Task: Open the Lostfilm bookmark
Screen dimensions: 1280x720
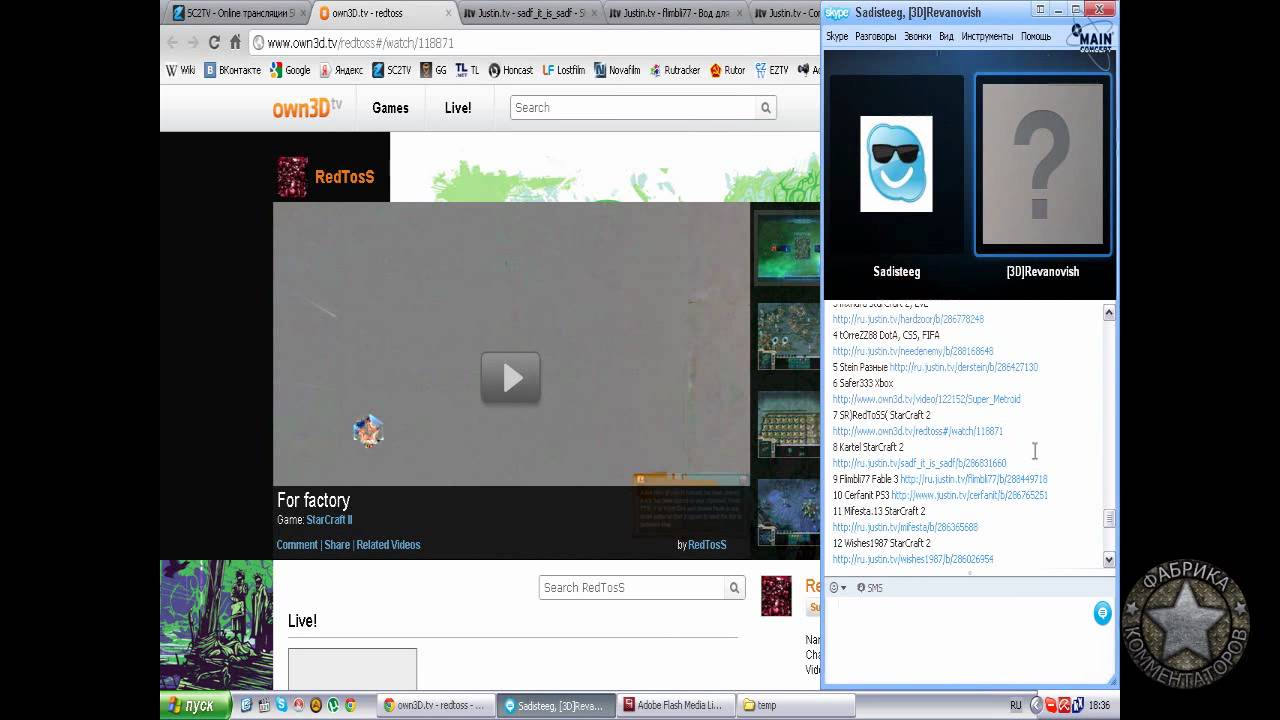Action: pos(563,70)
